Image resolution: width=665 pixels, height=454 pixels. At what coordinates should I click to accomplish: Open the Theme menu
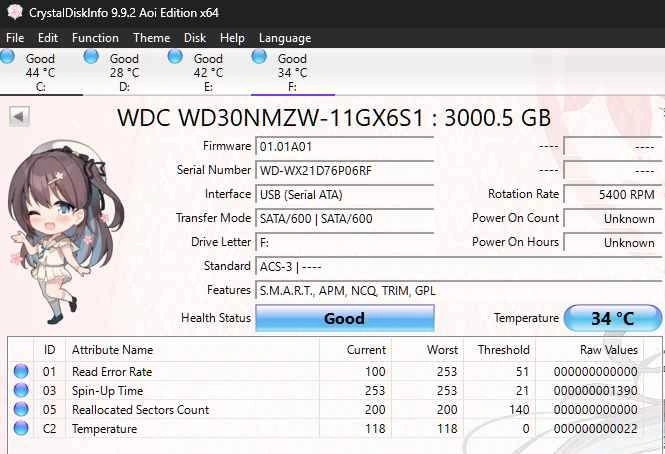pyautogui.click(x=151, y=38)
